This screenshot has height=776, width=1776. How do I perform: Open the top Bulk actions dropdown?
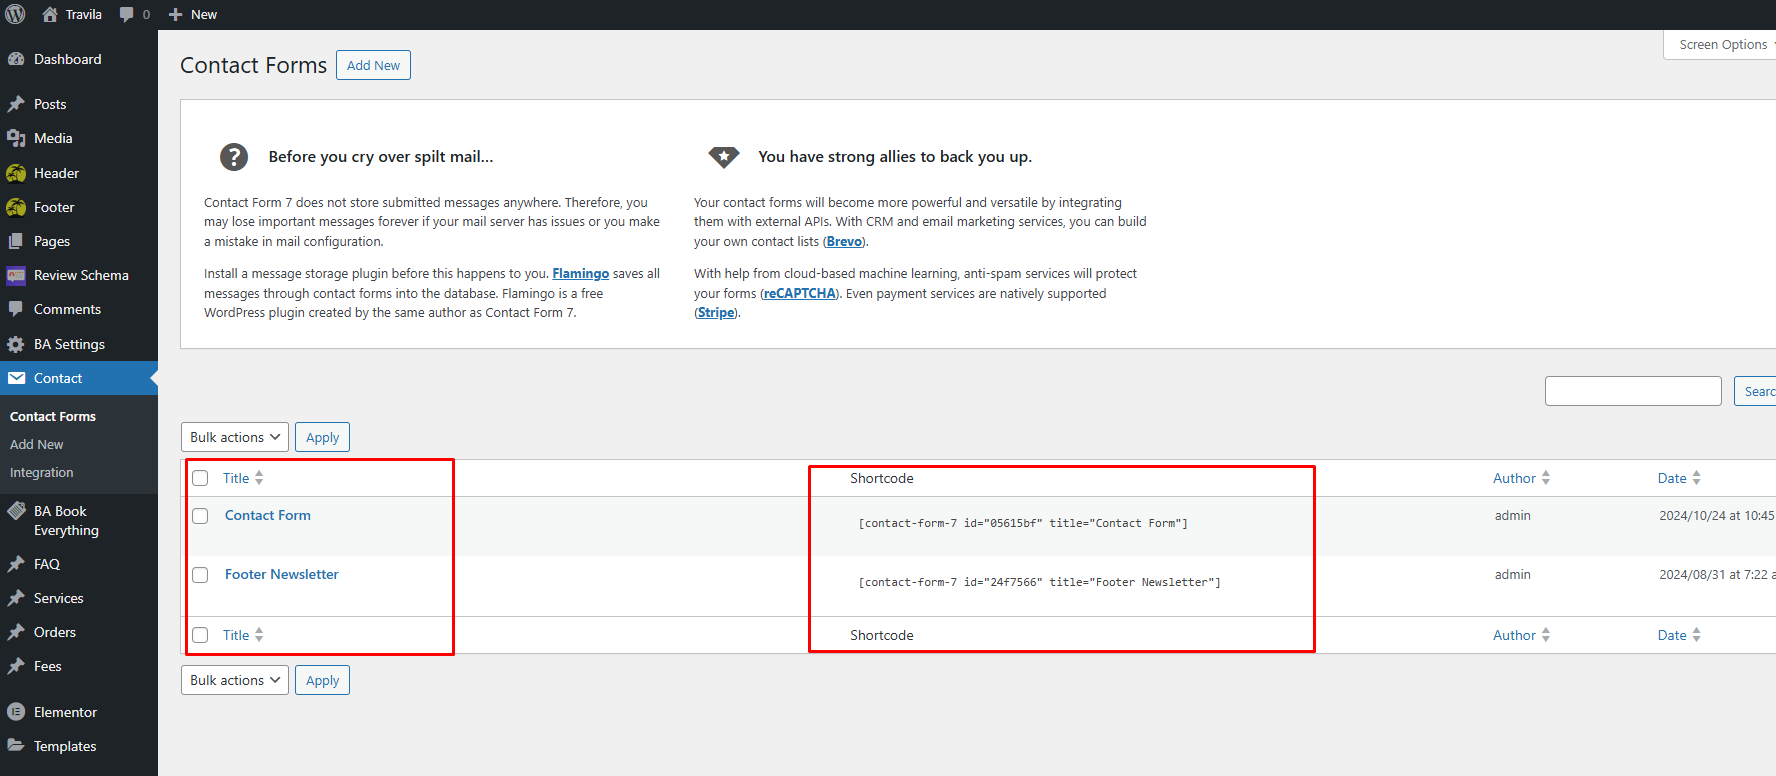[x=235, y=437]
